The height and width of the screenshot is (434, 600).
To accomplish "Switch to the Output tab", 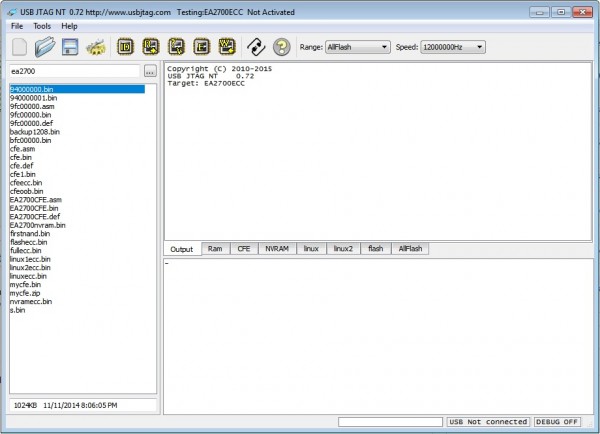I will pos(181,249).
